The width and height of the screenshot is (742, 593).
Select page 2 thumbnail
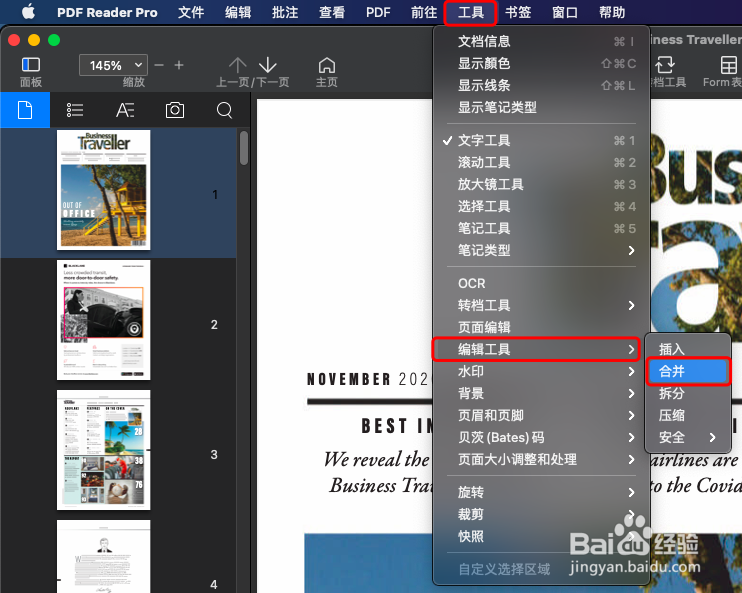click(x=104, y=320)
